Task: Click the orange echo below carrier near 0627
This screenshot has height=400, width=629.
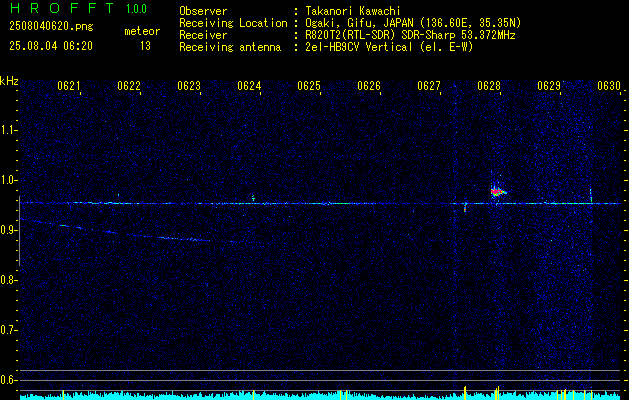Action: [x=465, y=209]
